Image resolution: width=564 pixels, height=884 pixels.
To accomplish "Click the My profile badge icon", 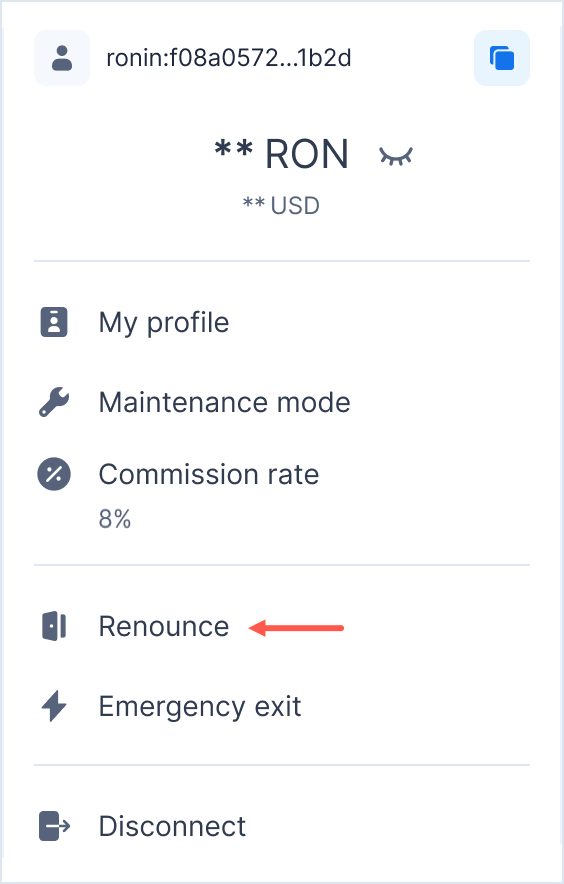I will [x=54, y=322].
